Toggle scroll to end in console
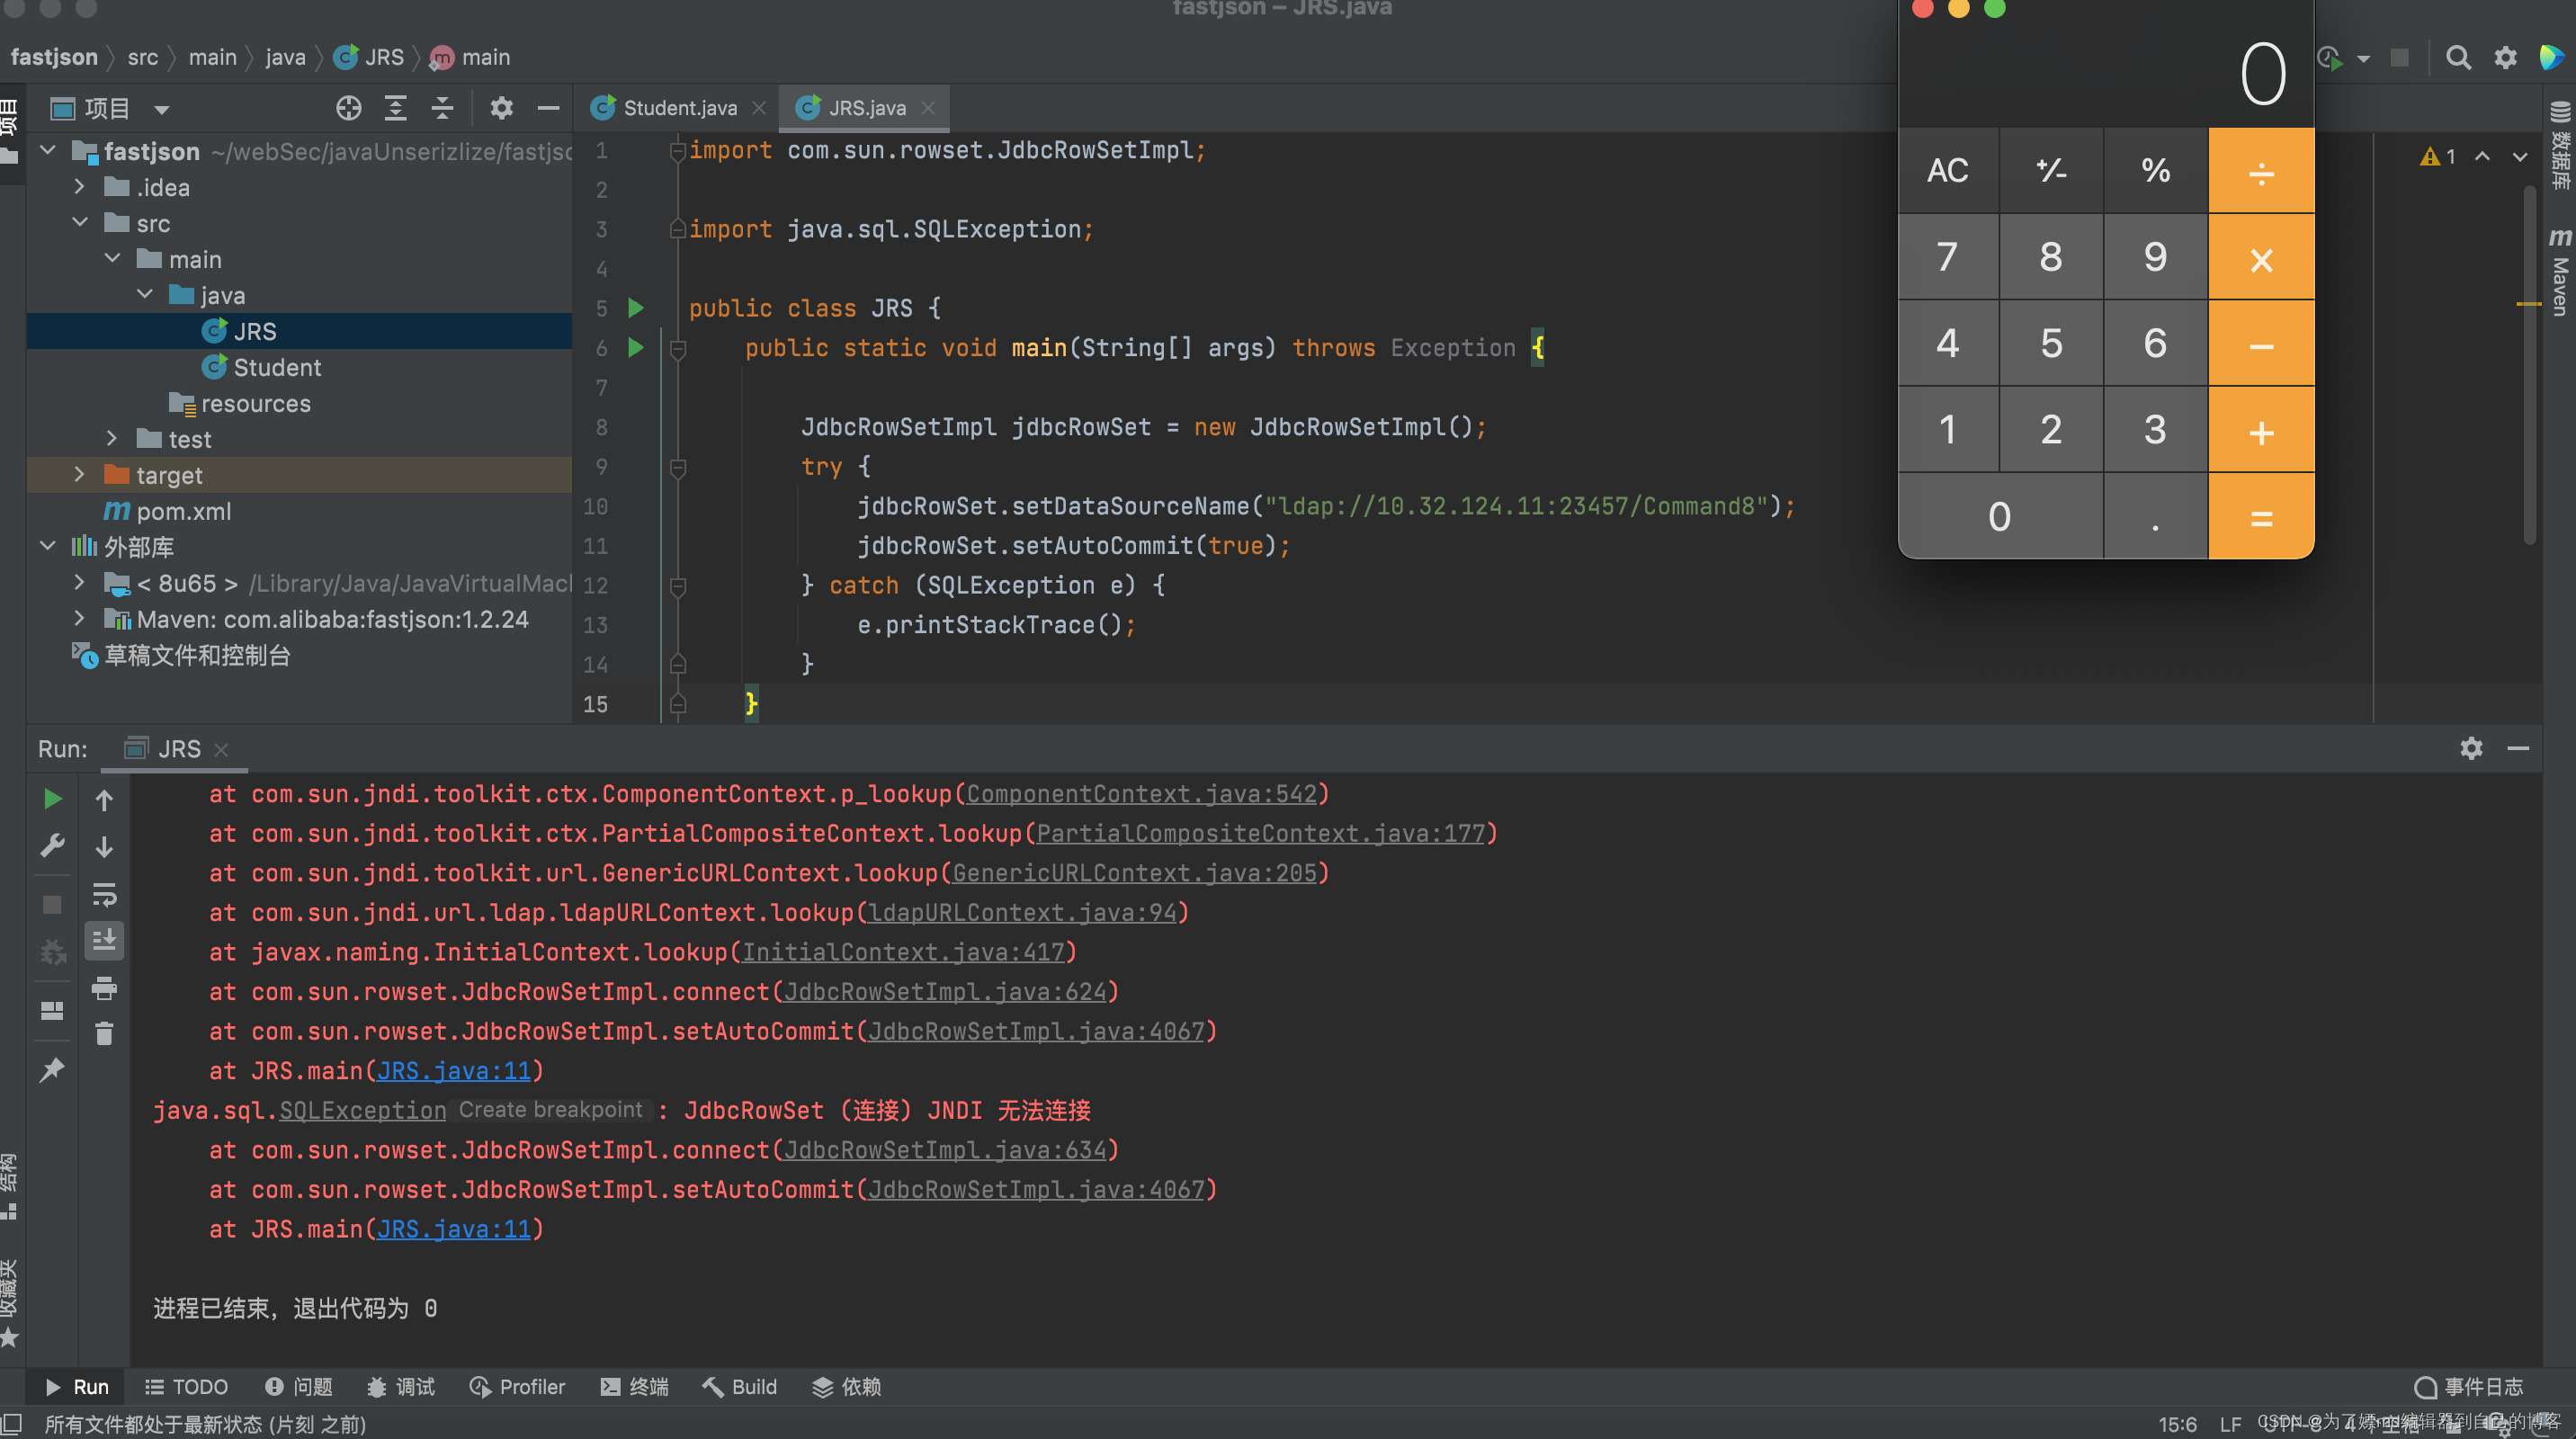Image resolution: width=2576 pixels, height=1439 pixels. 104,941
